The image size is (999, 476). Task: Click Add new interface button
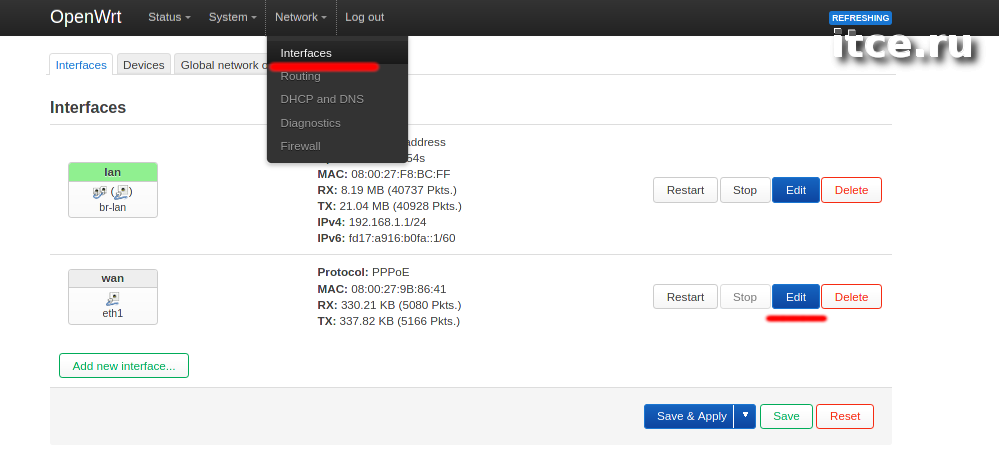pos(124,366)
